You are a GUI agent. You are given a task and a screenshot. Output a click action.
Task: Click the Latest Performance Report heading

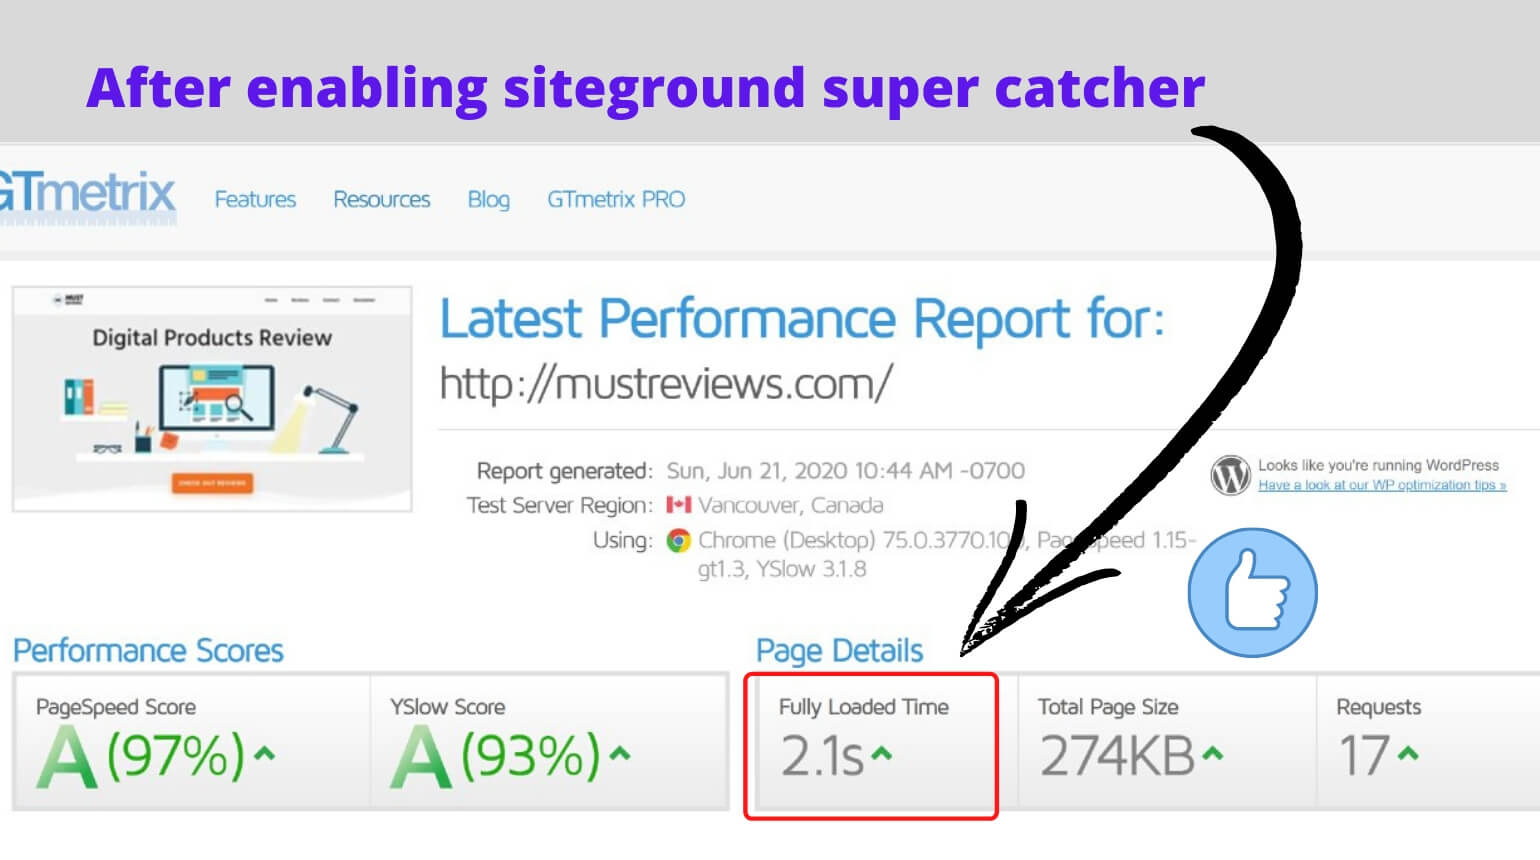pyautogui.click(x=802, y=319)
